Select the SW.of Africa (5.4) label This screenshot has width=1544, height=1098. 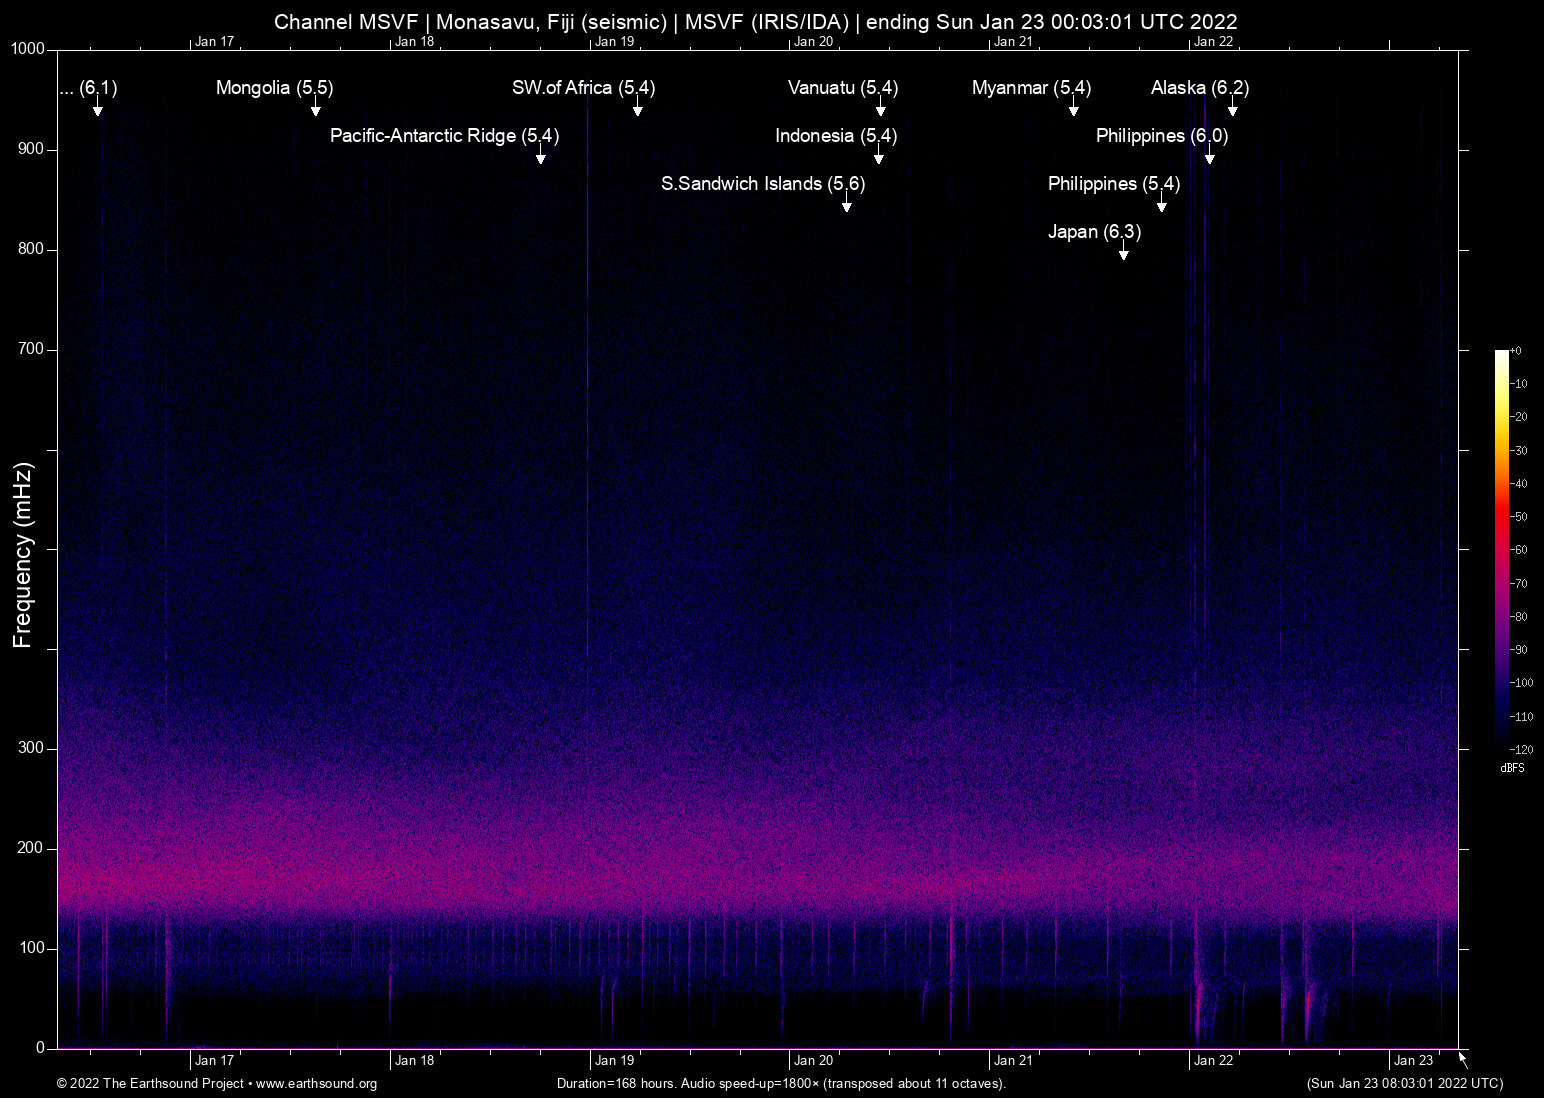583,88
